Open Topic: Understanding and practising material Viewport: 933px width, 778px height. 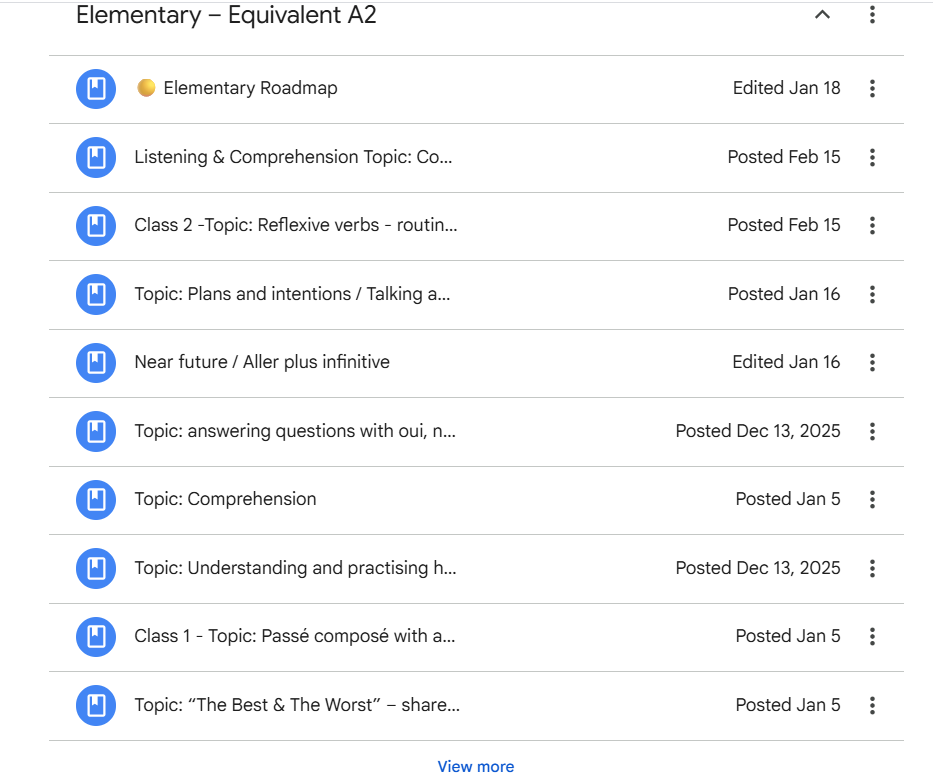295,568
